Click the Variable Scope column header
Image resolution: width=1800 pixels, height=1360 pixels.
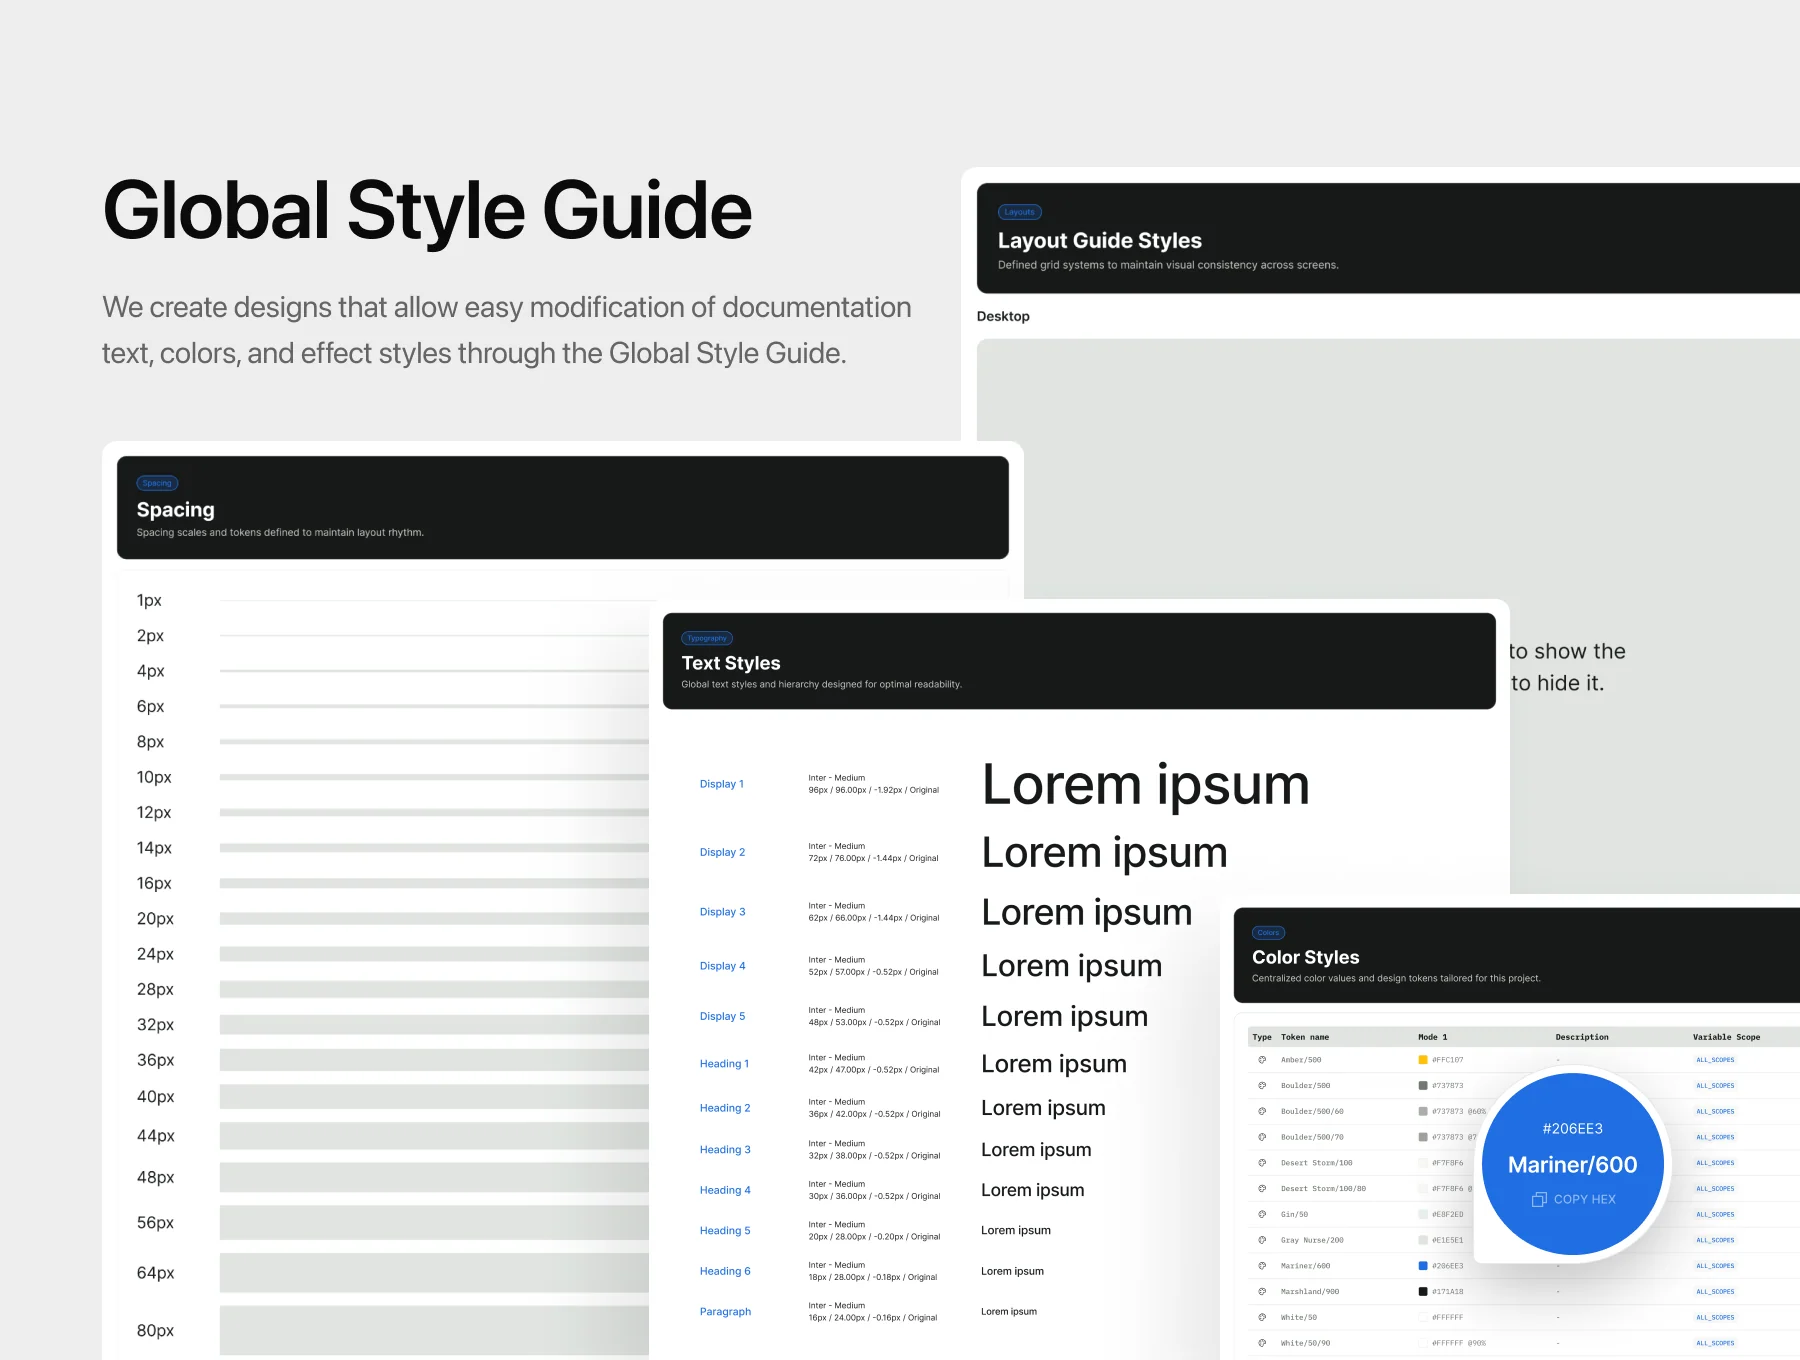coord(1726,1037)
